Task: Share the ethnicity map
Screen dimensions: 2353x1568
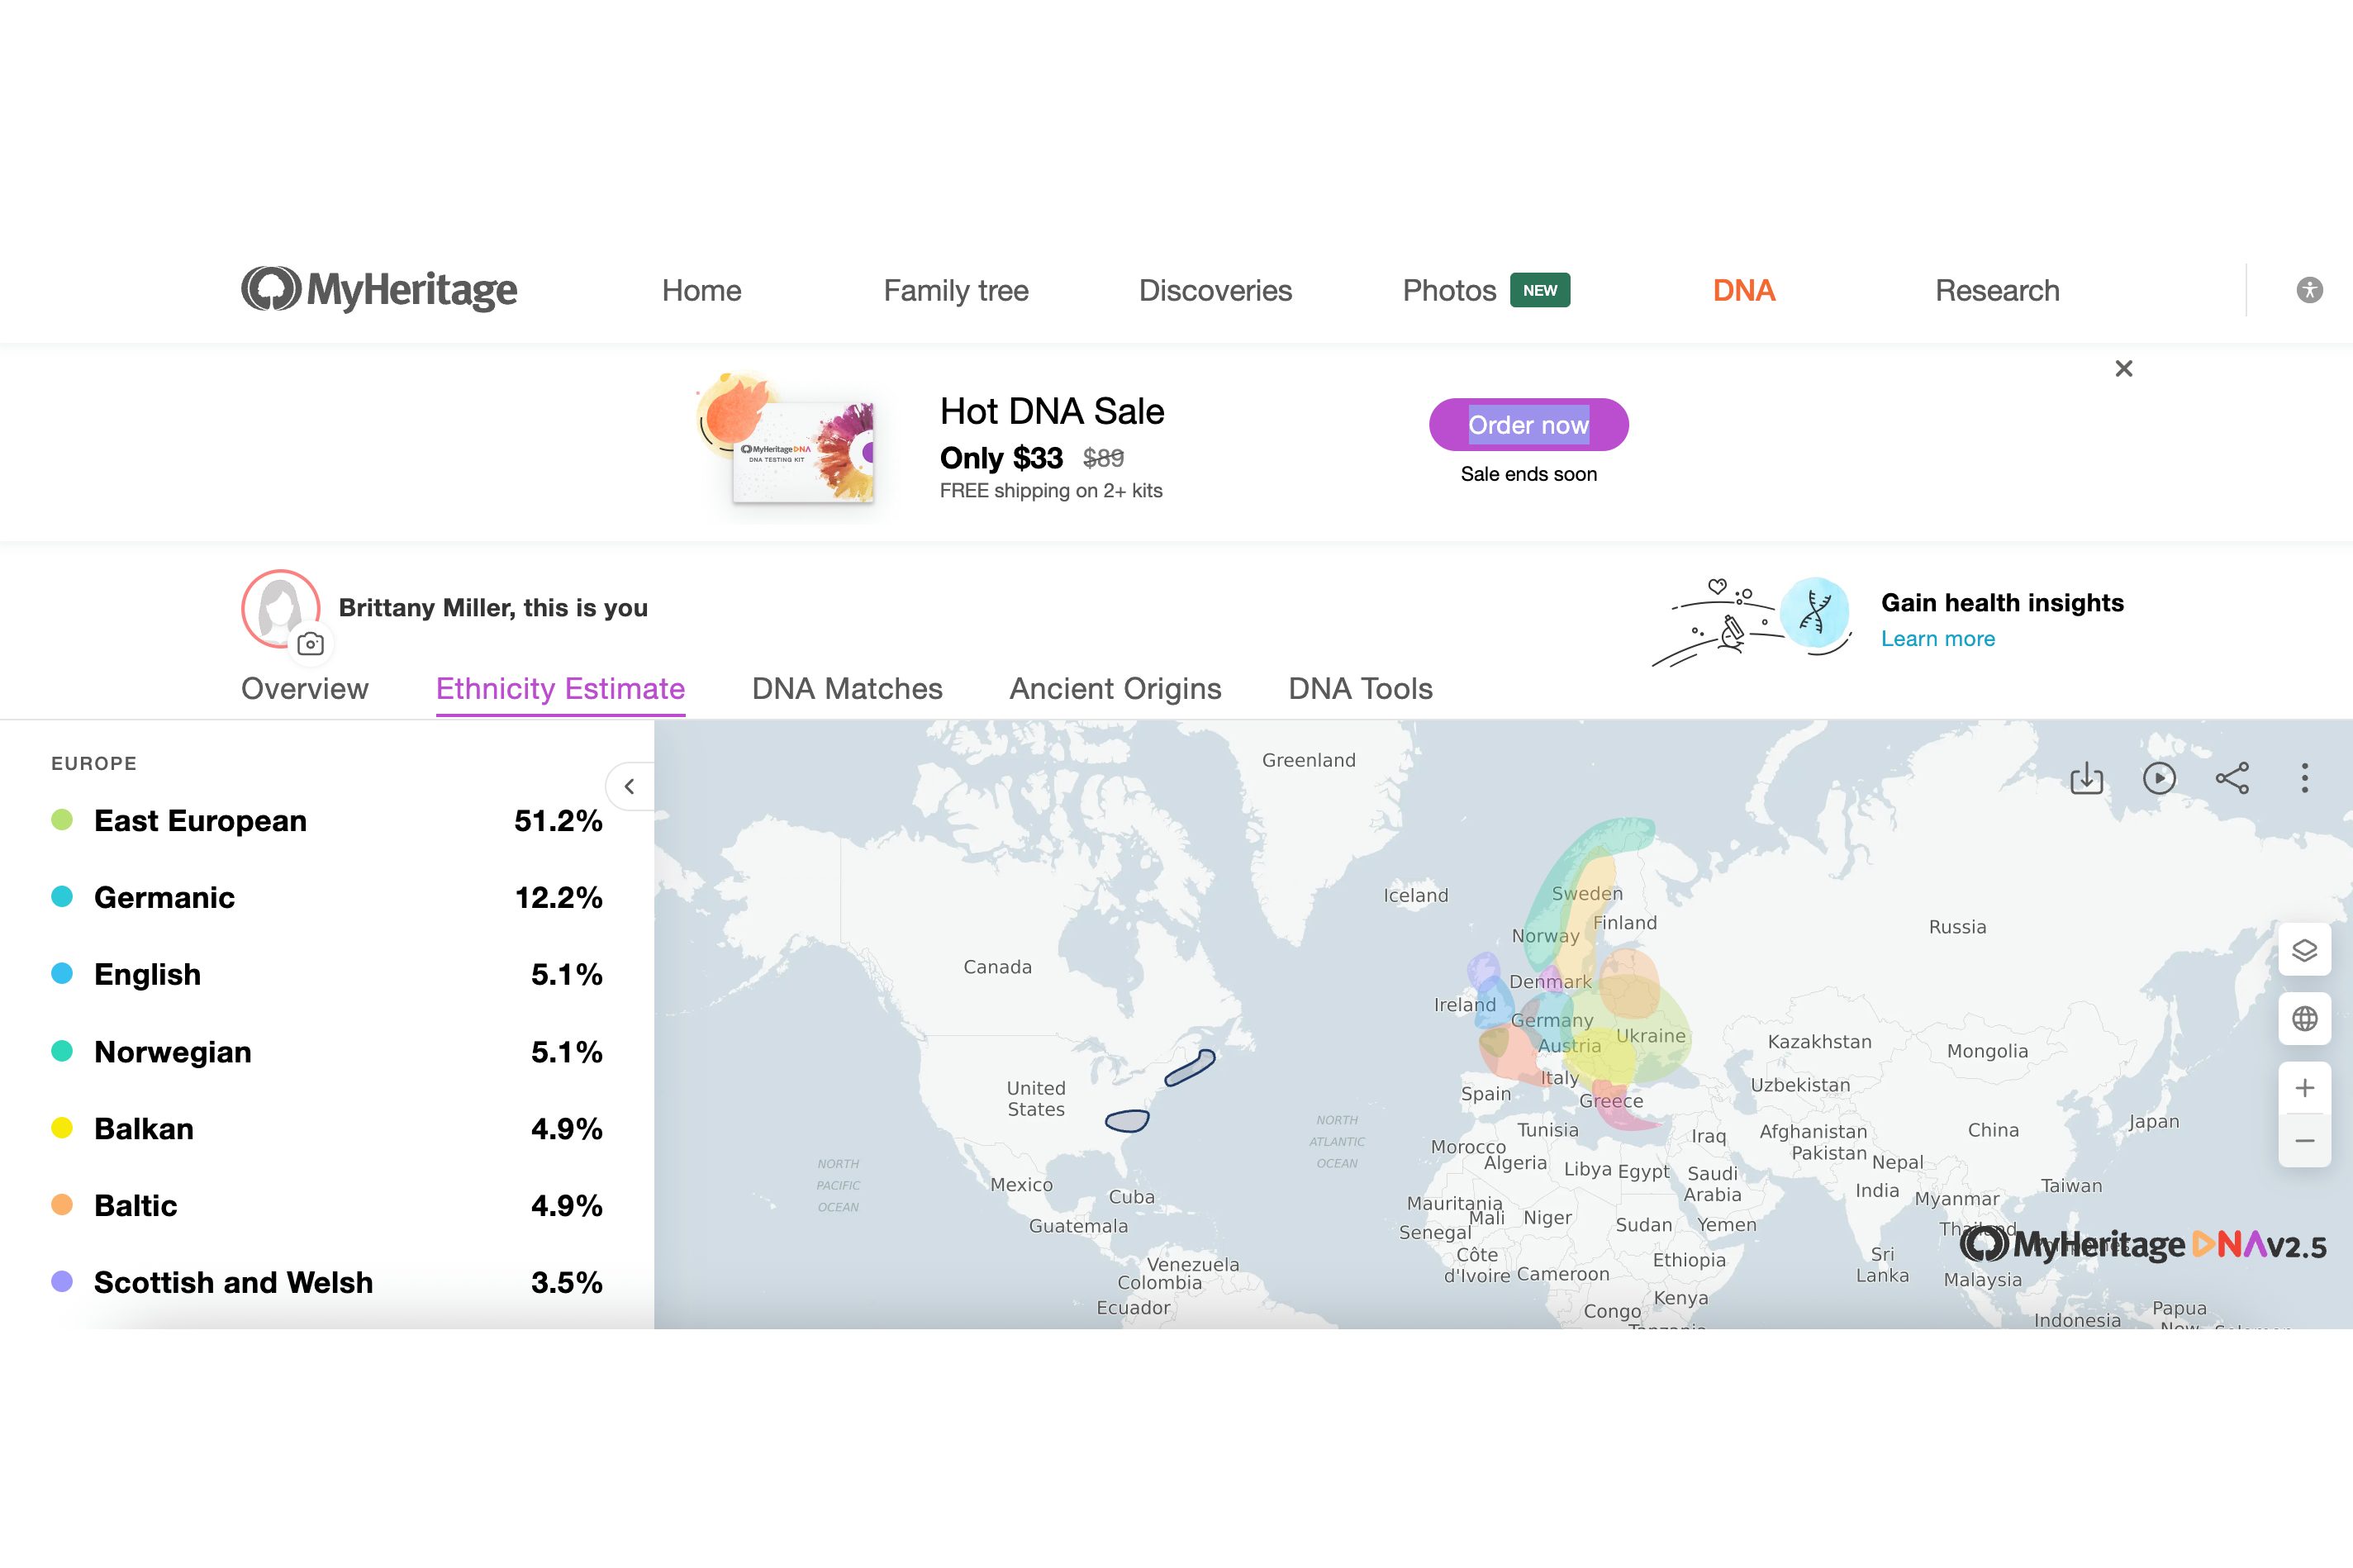Action: [x=2232, y=778]
